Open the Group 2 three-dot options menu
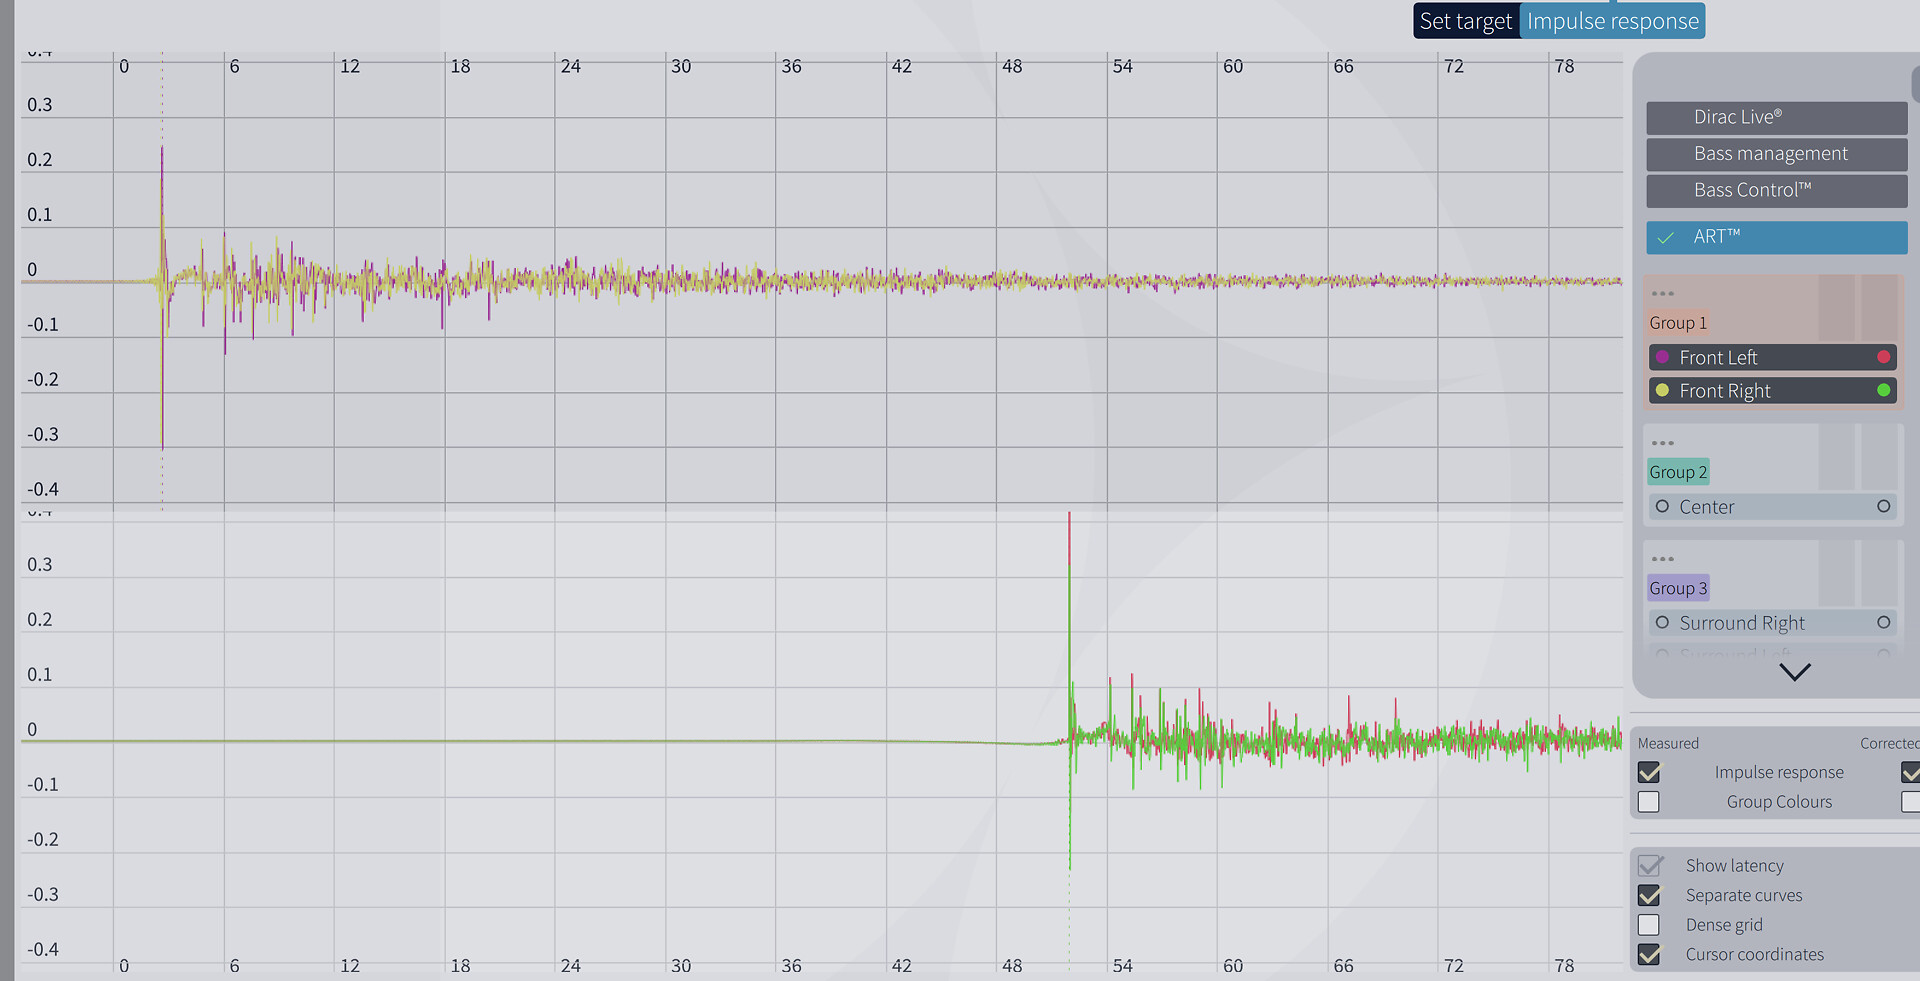Image resolution: width=1920 pixels, height=981 pixels. pyautogui.click(x=1663, y=443)
